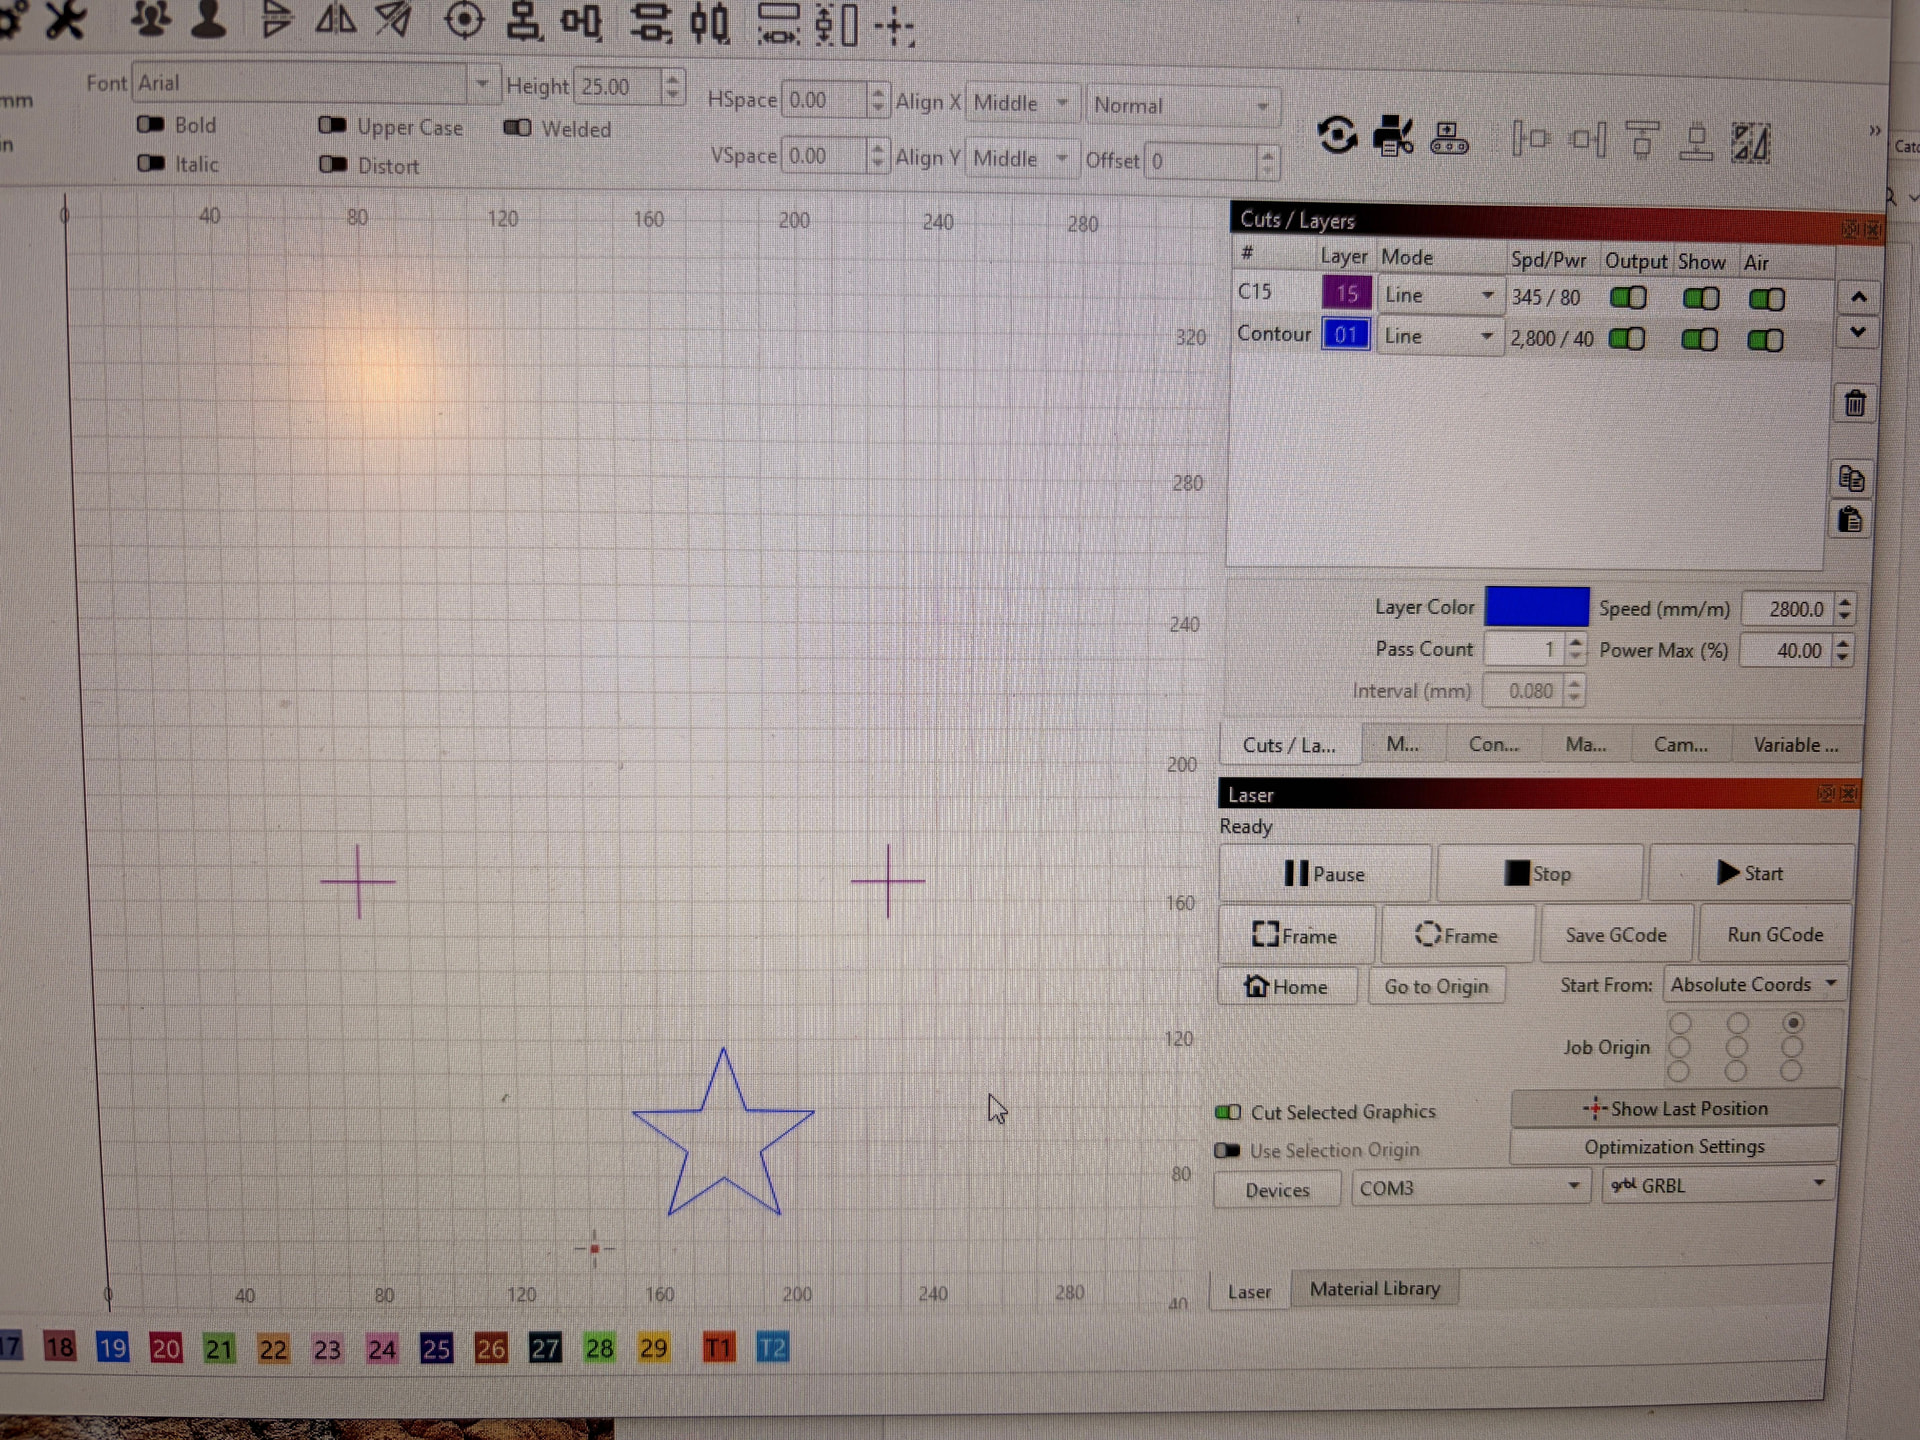Click the Start button
The height and width of the screenshot is (1440, 1920).
[x=1750, y=873]
